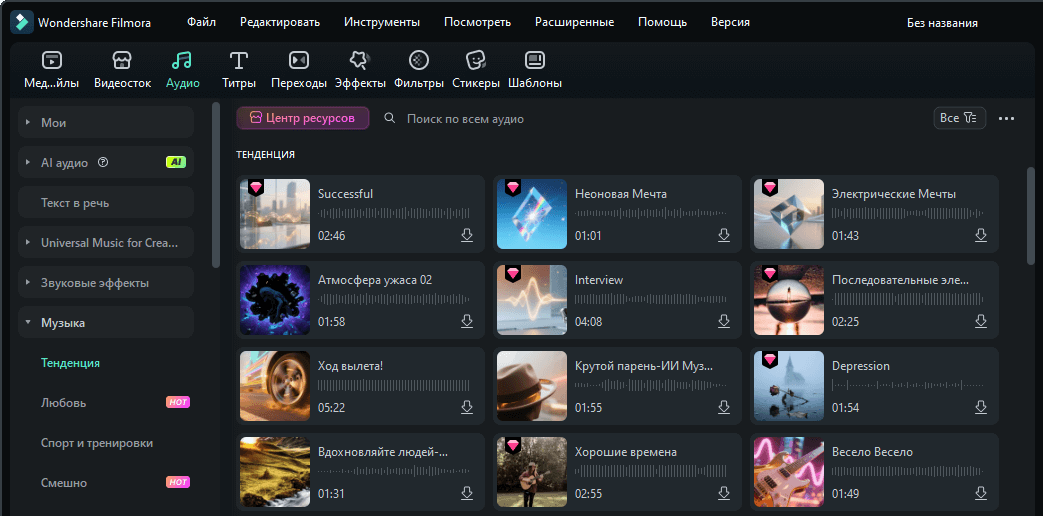
Task: Collapse the Музыка section
Action: (x=28, y=323)
